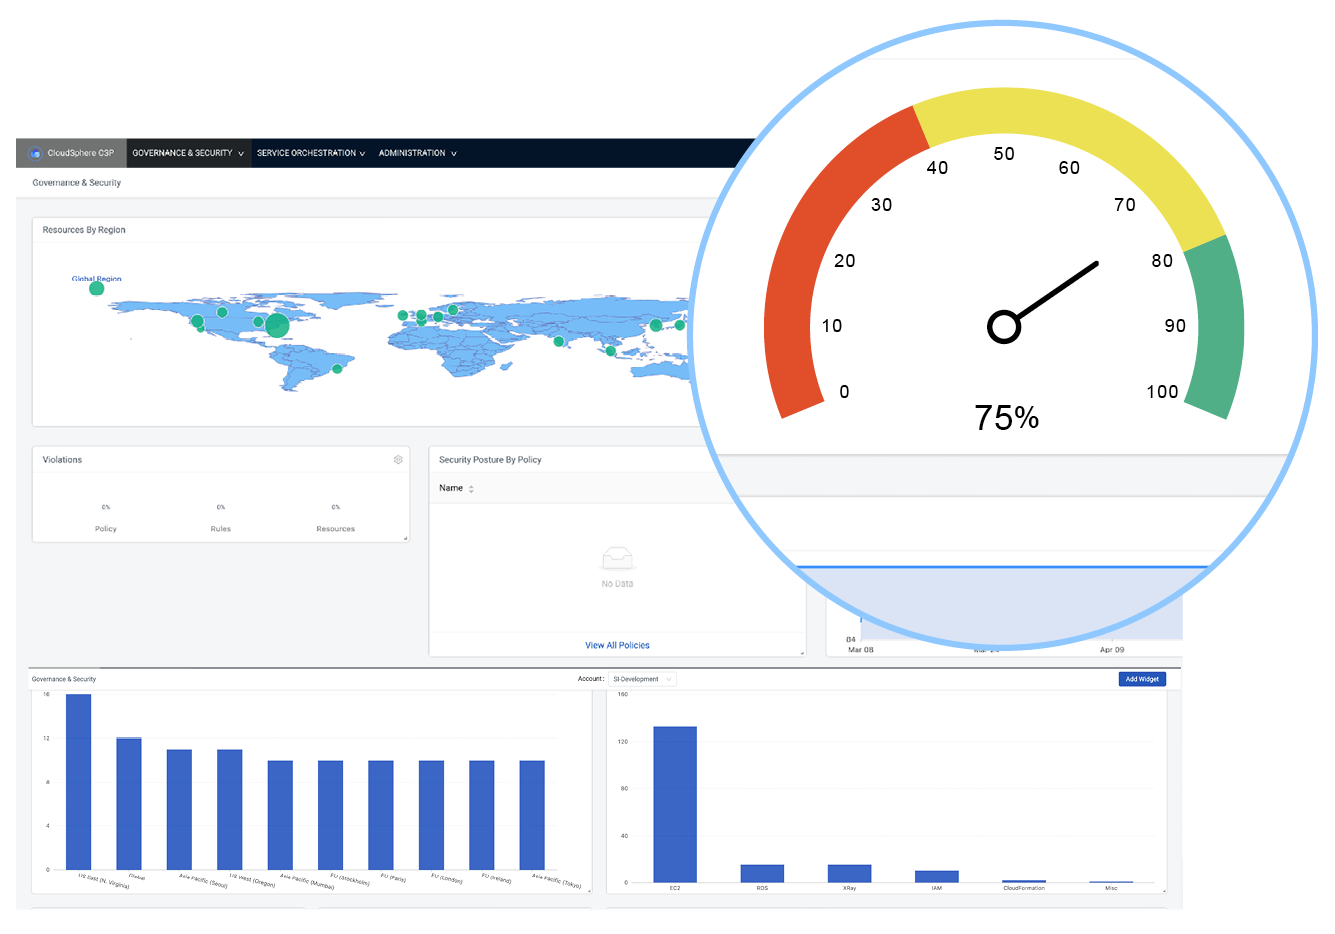Expand the Governance & Security menu
Viewport: 1335px width, 934px height.
tap(188, 153)
